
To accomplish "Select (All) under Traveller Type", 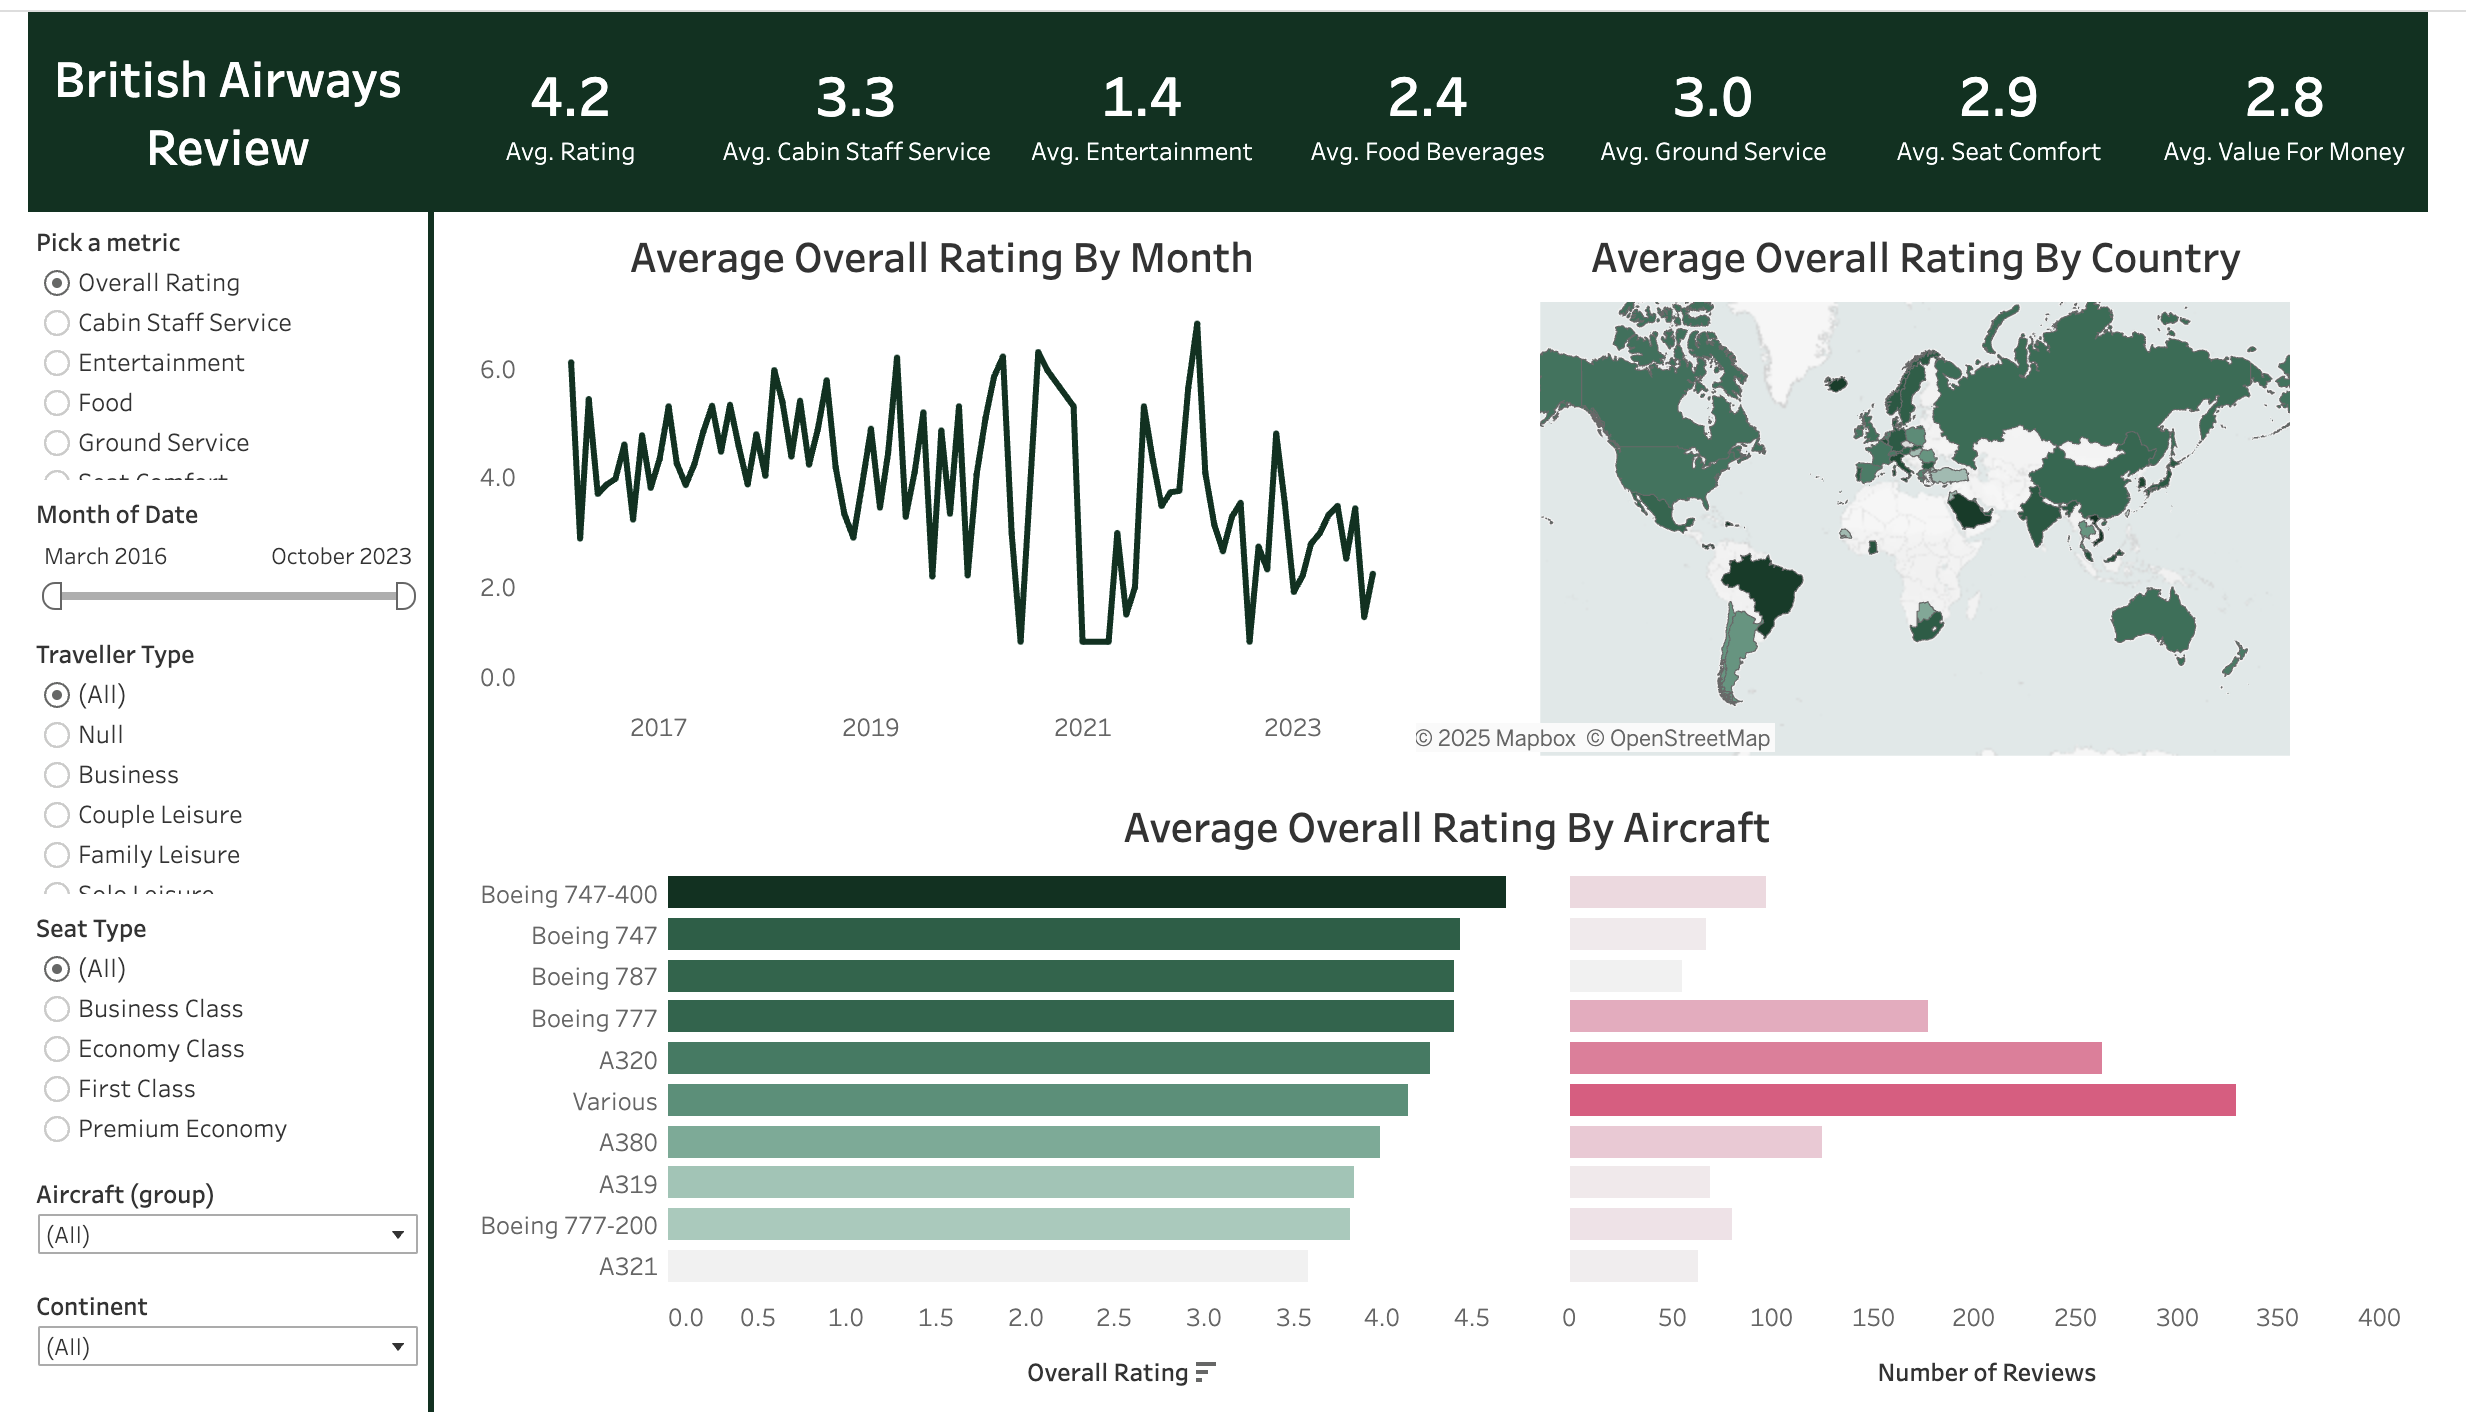I will click(57, 695).
